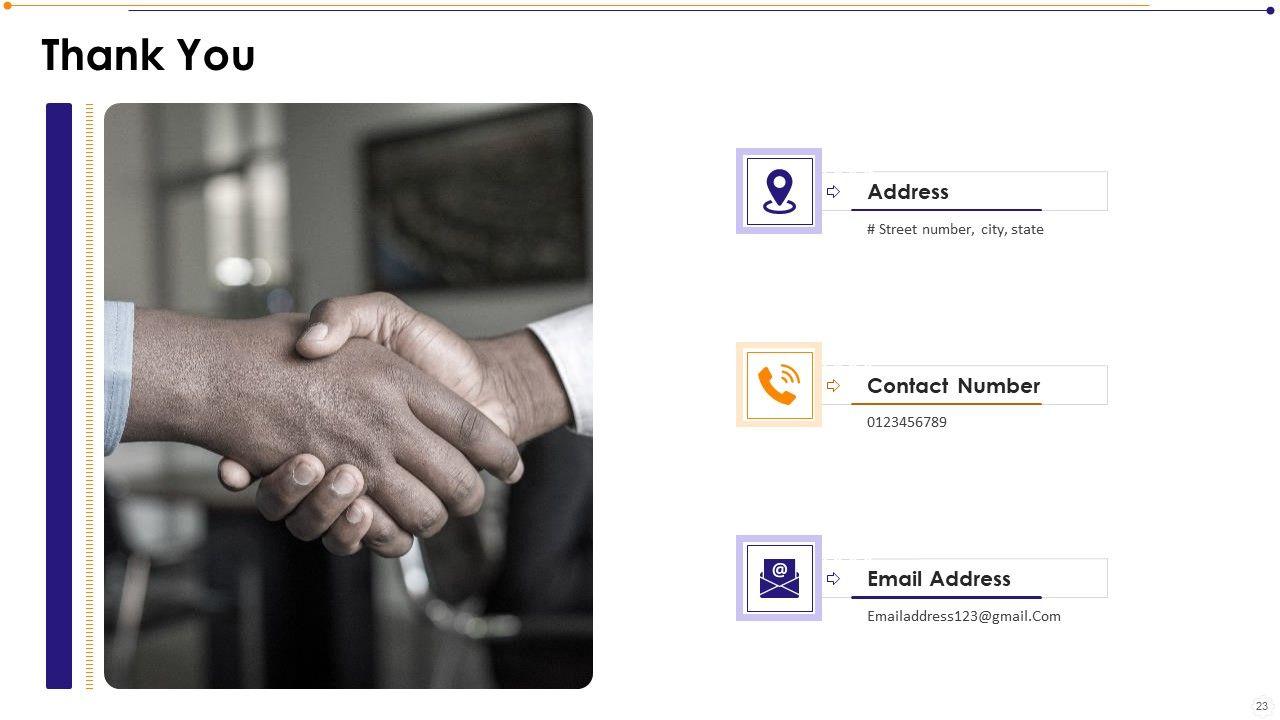Viewport: 1280px width, 720px height.
Task: Click the street number, city, state text
Action: click(955, 229)
